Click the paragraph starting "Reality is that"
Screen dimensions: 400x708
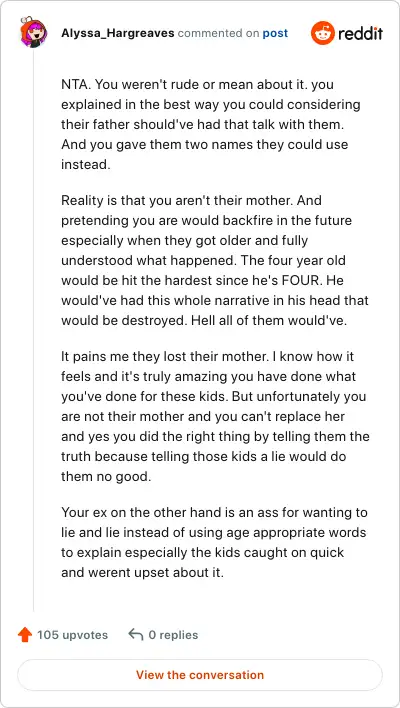click(215, 260)
